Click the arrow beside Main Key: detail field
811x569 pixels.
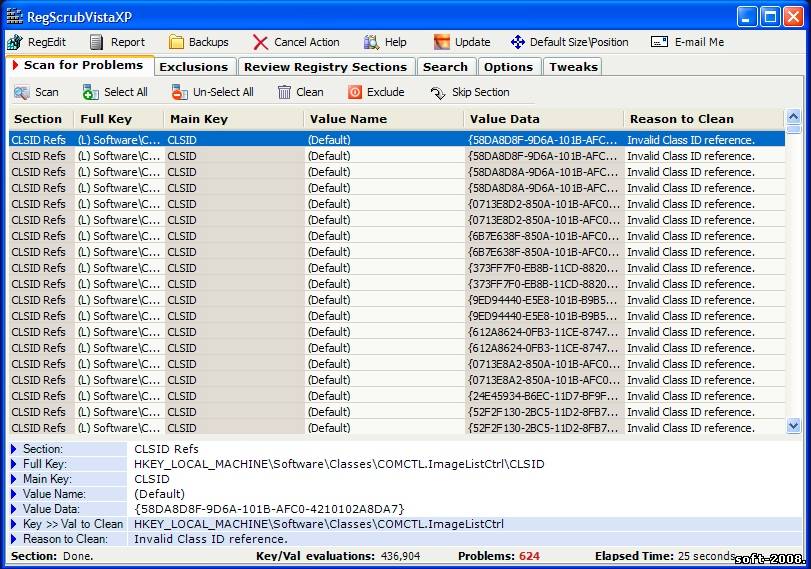(x=14, y=479)
